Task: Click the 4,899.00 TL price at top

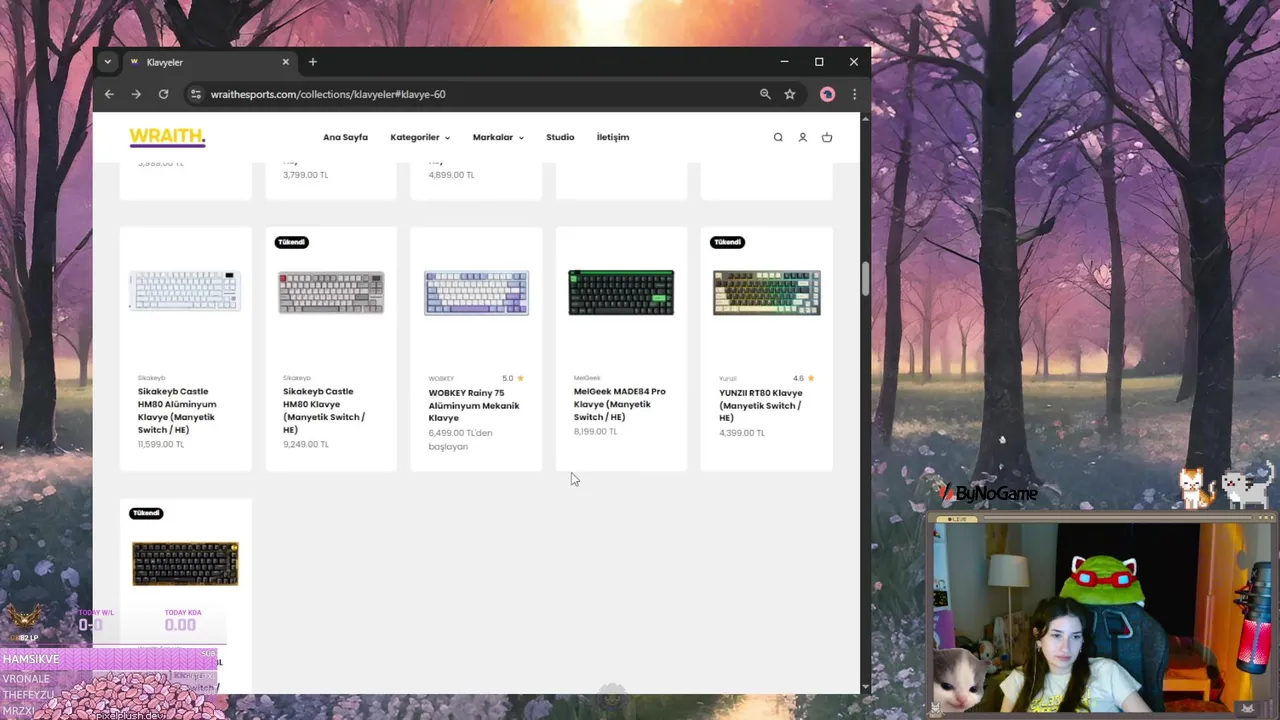Action: [451, 174]
